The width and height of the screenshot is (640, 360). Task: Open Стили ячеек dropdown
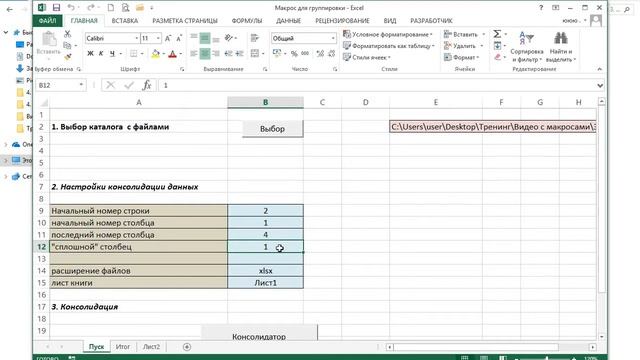[x=367, y=57]
